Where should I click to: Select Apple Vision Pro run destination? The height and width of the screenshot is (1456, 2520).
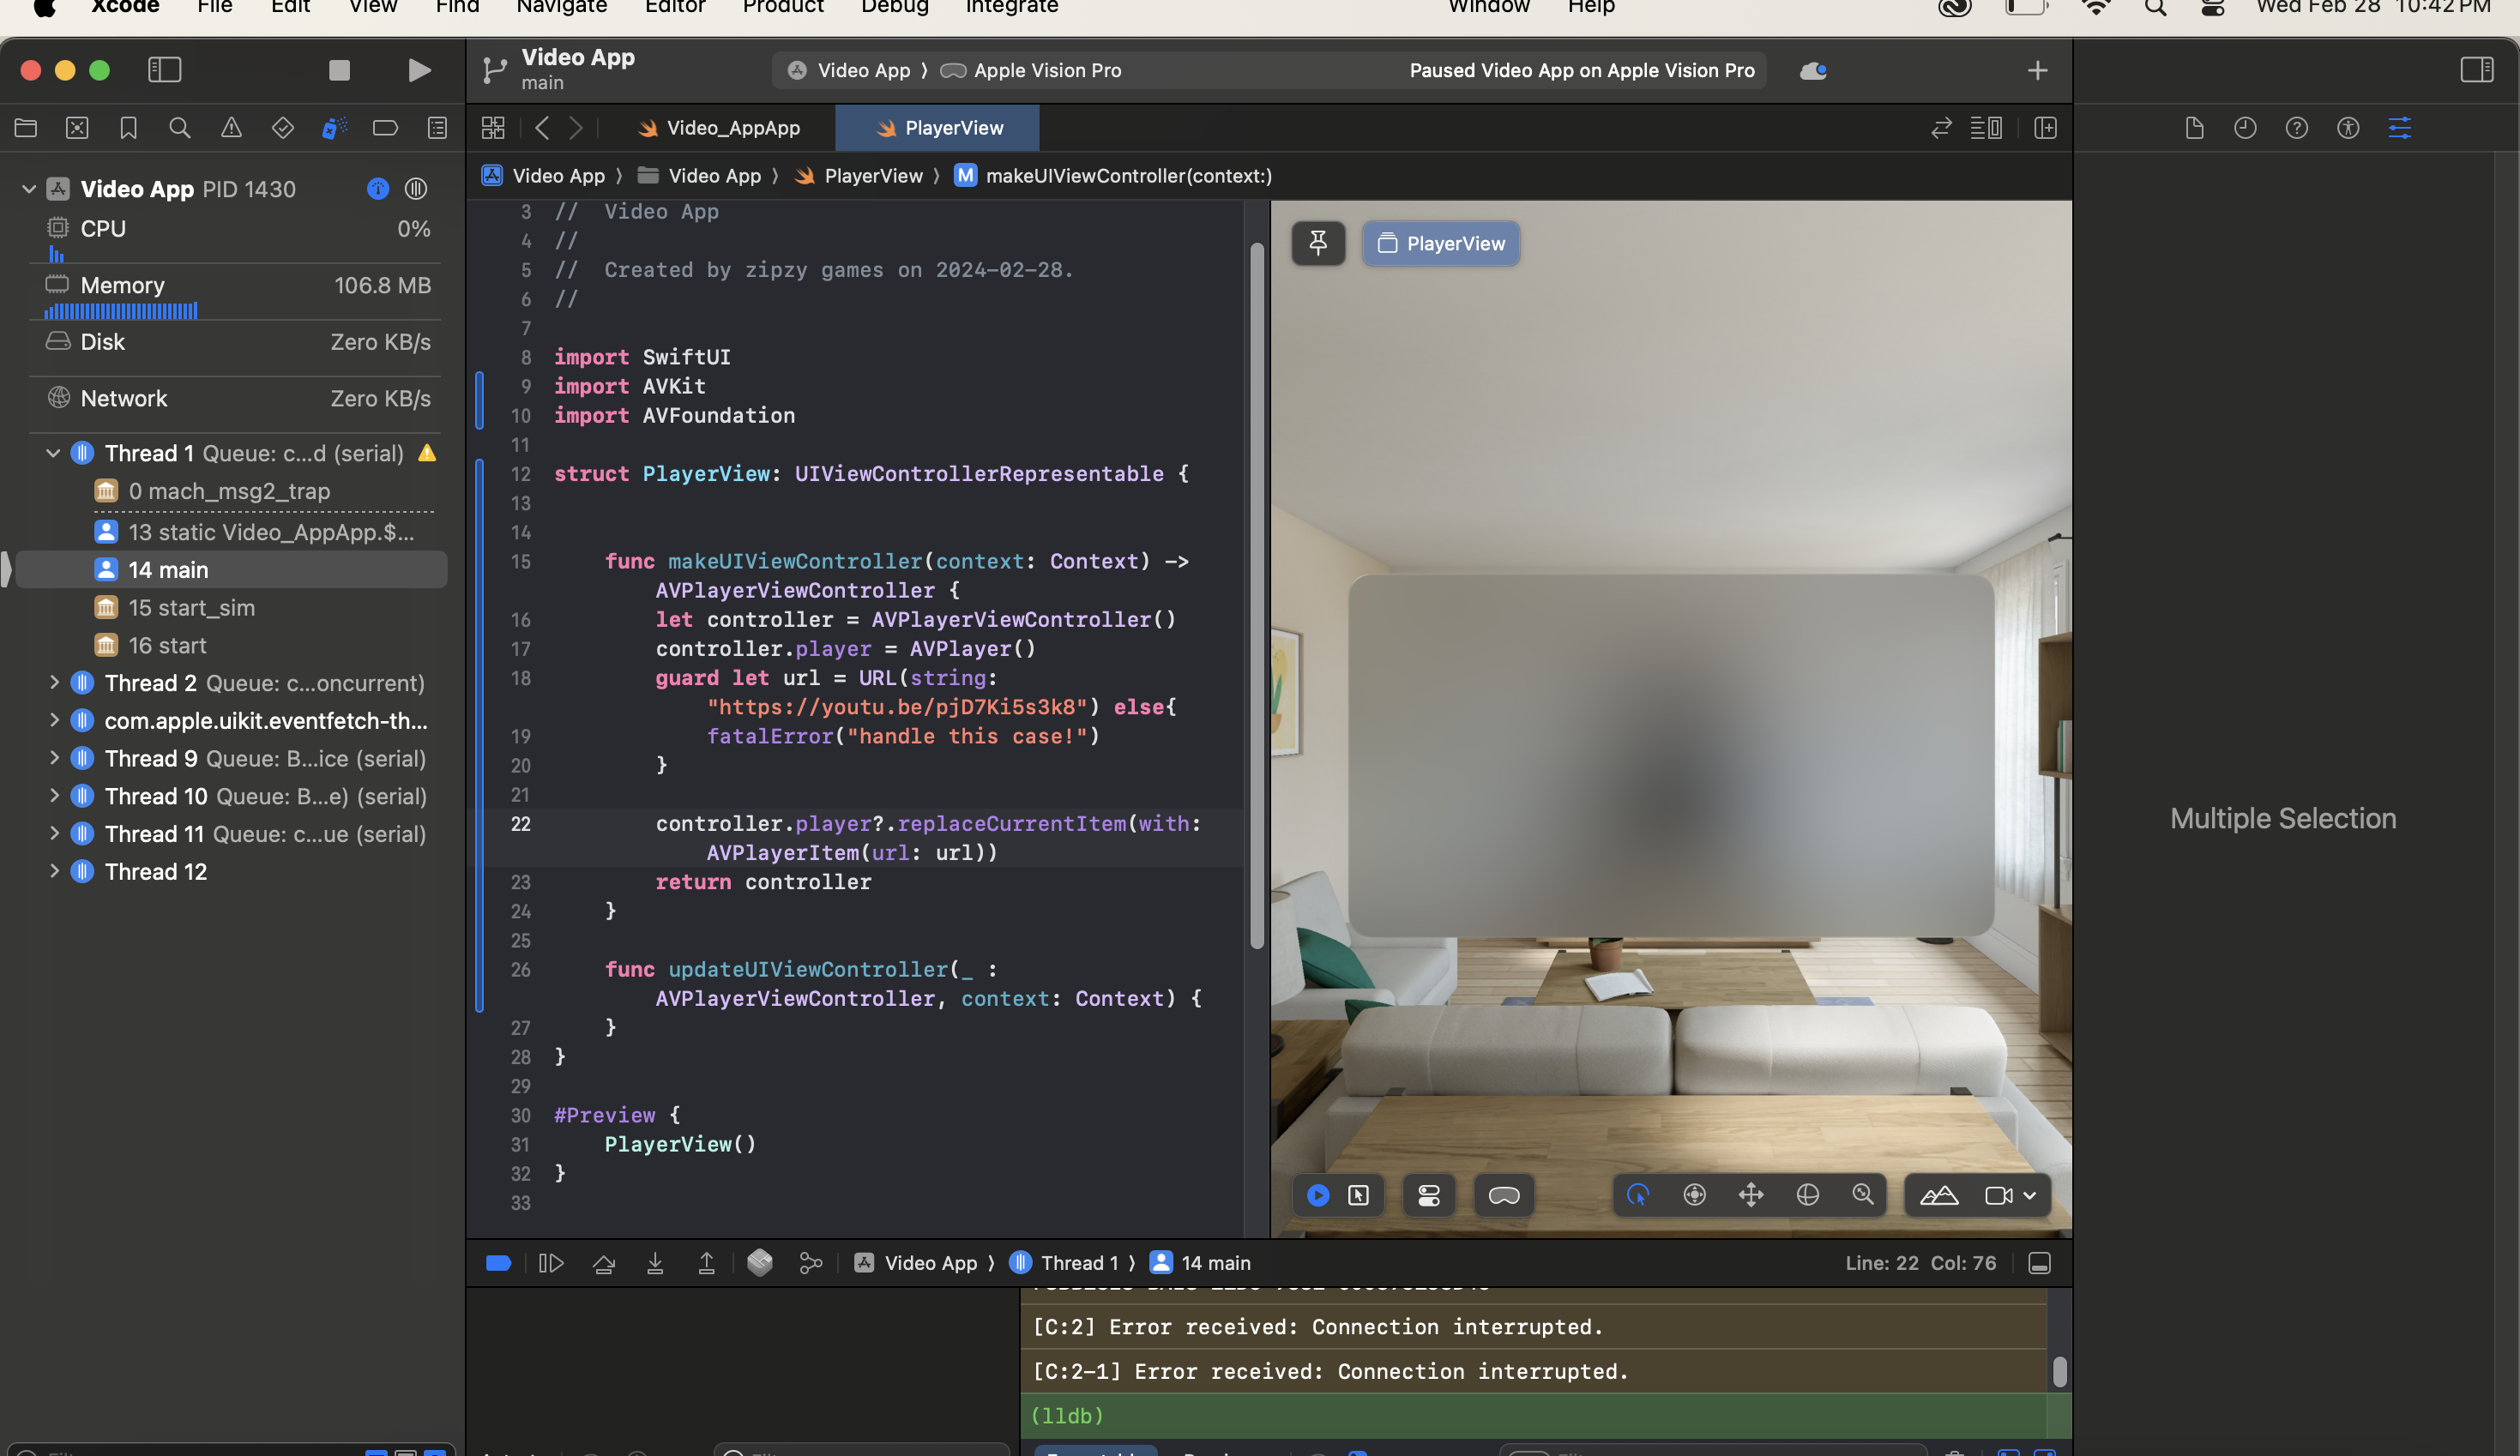click(x=1046, y=70)
